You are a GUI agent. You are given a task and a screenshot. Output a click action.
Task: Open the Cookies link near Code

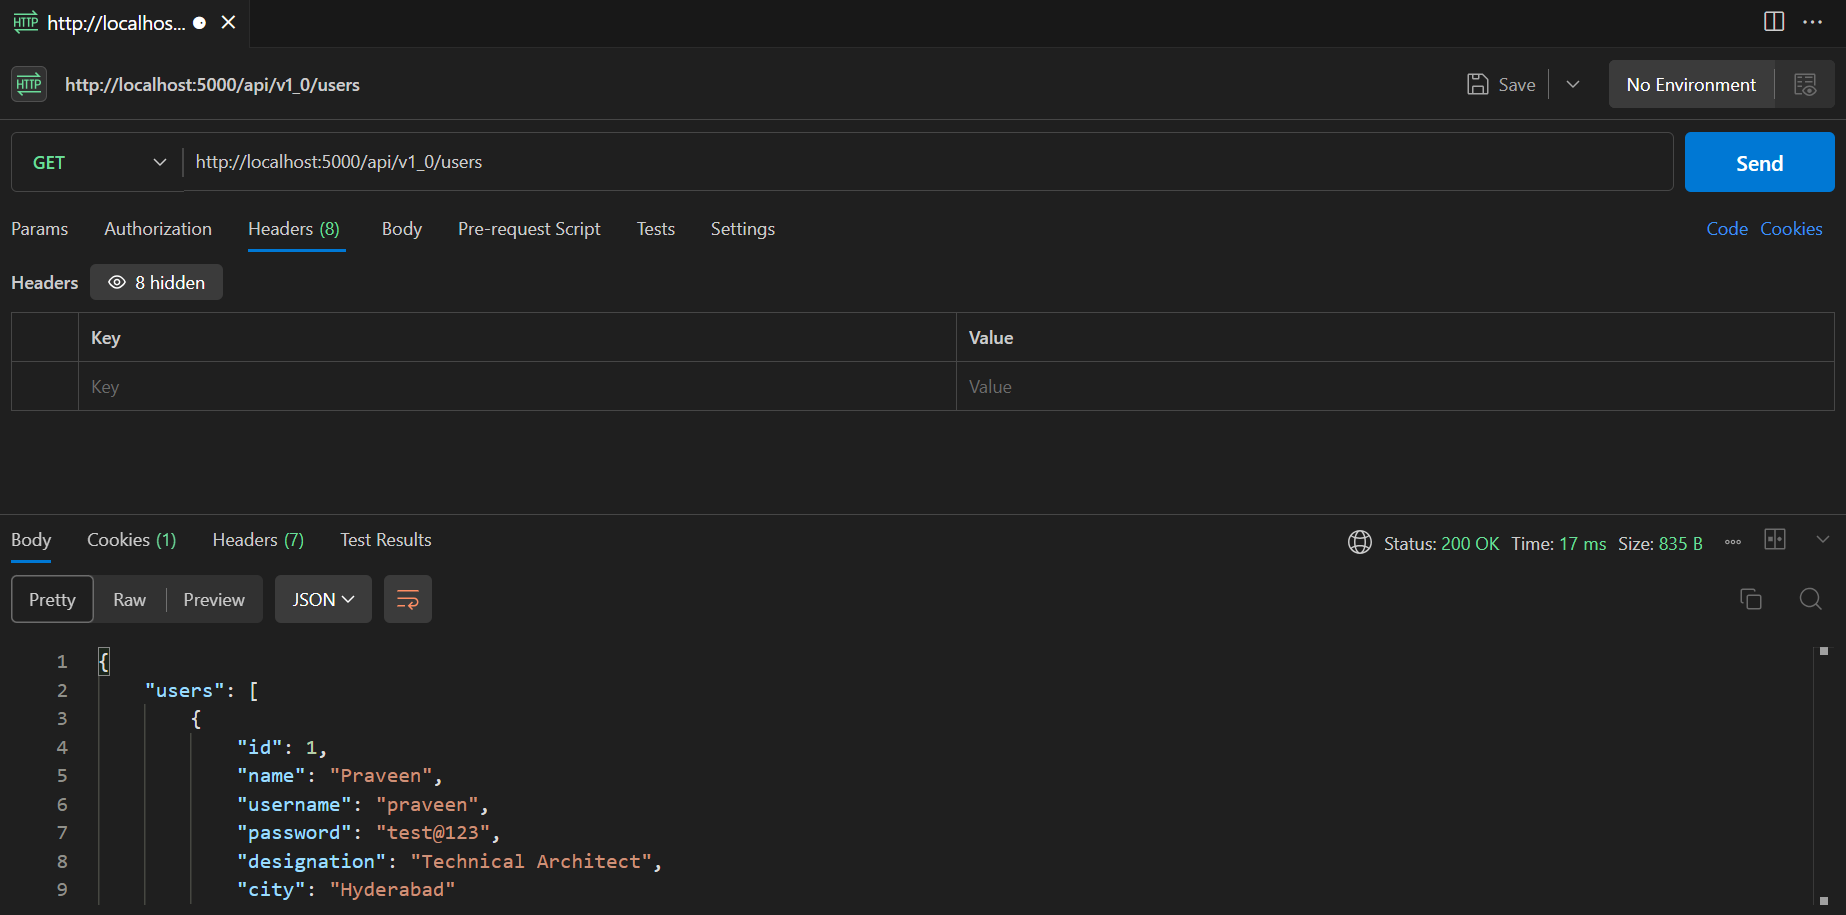click(x=1791, y=229)
